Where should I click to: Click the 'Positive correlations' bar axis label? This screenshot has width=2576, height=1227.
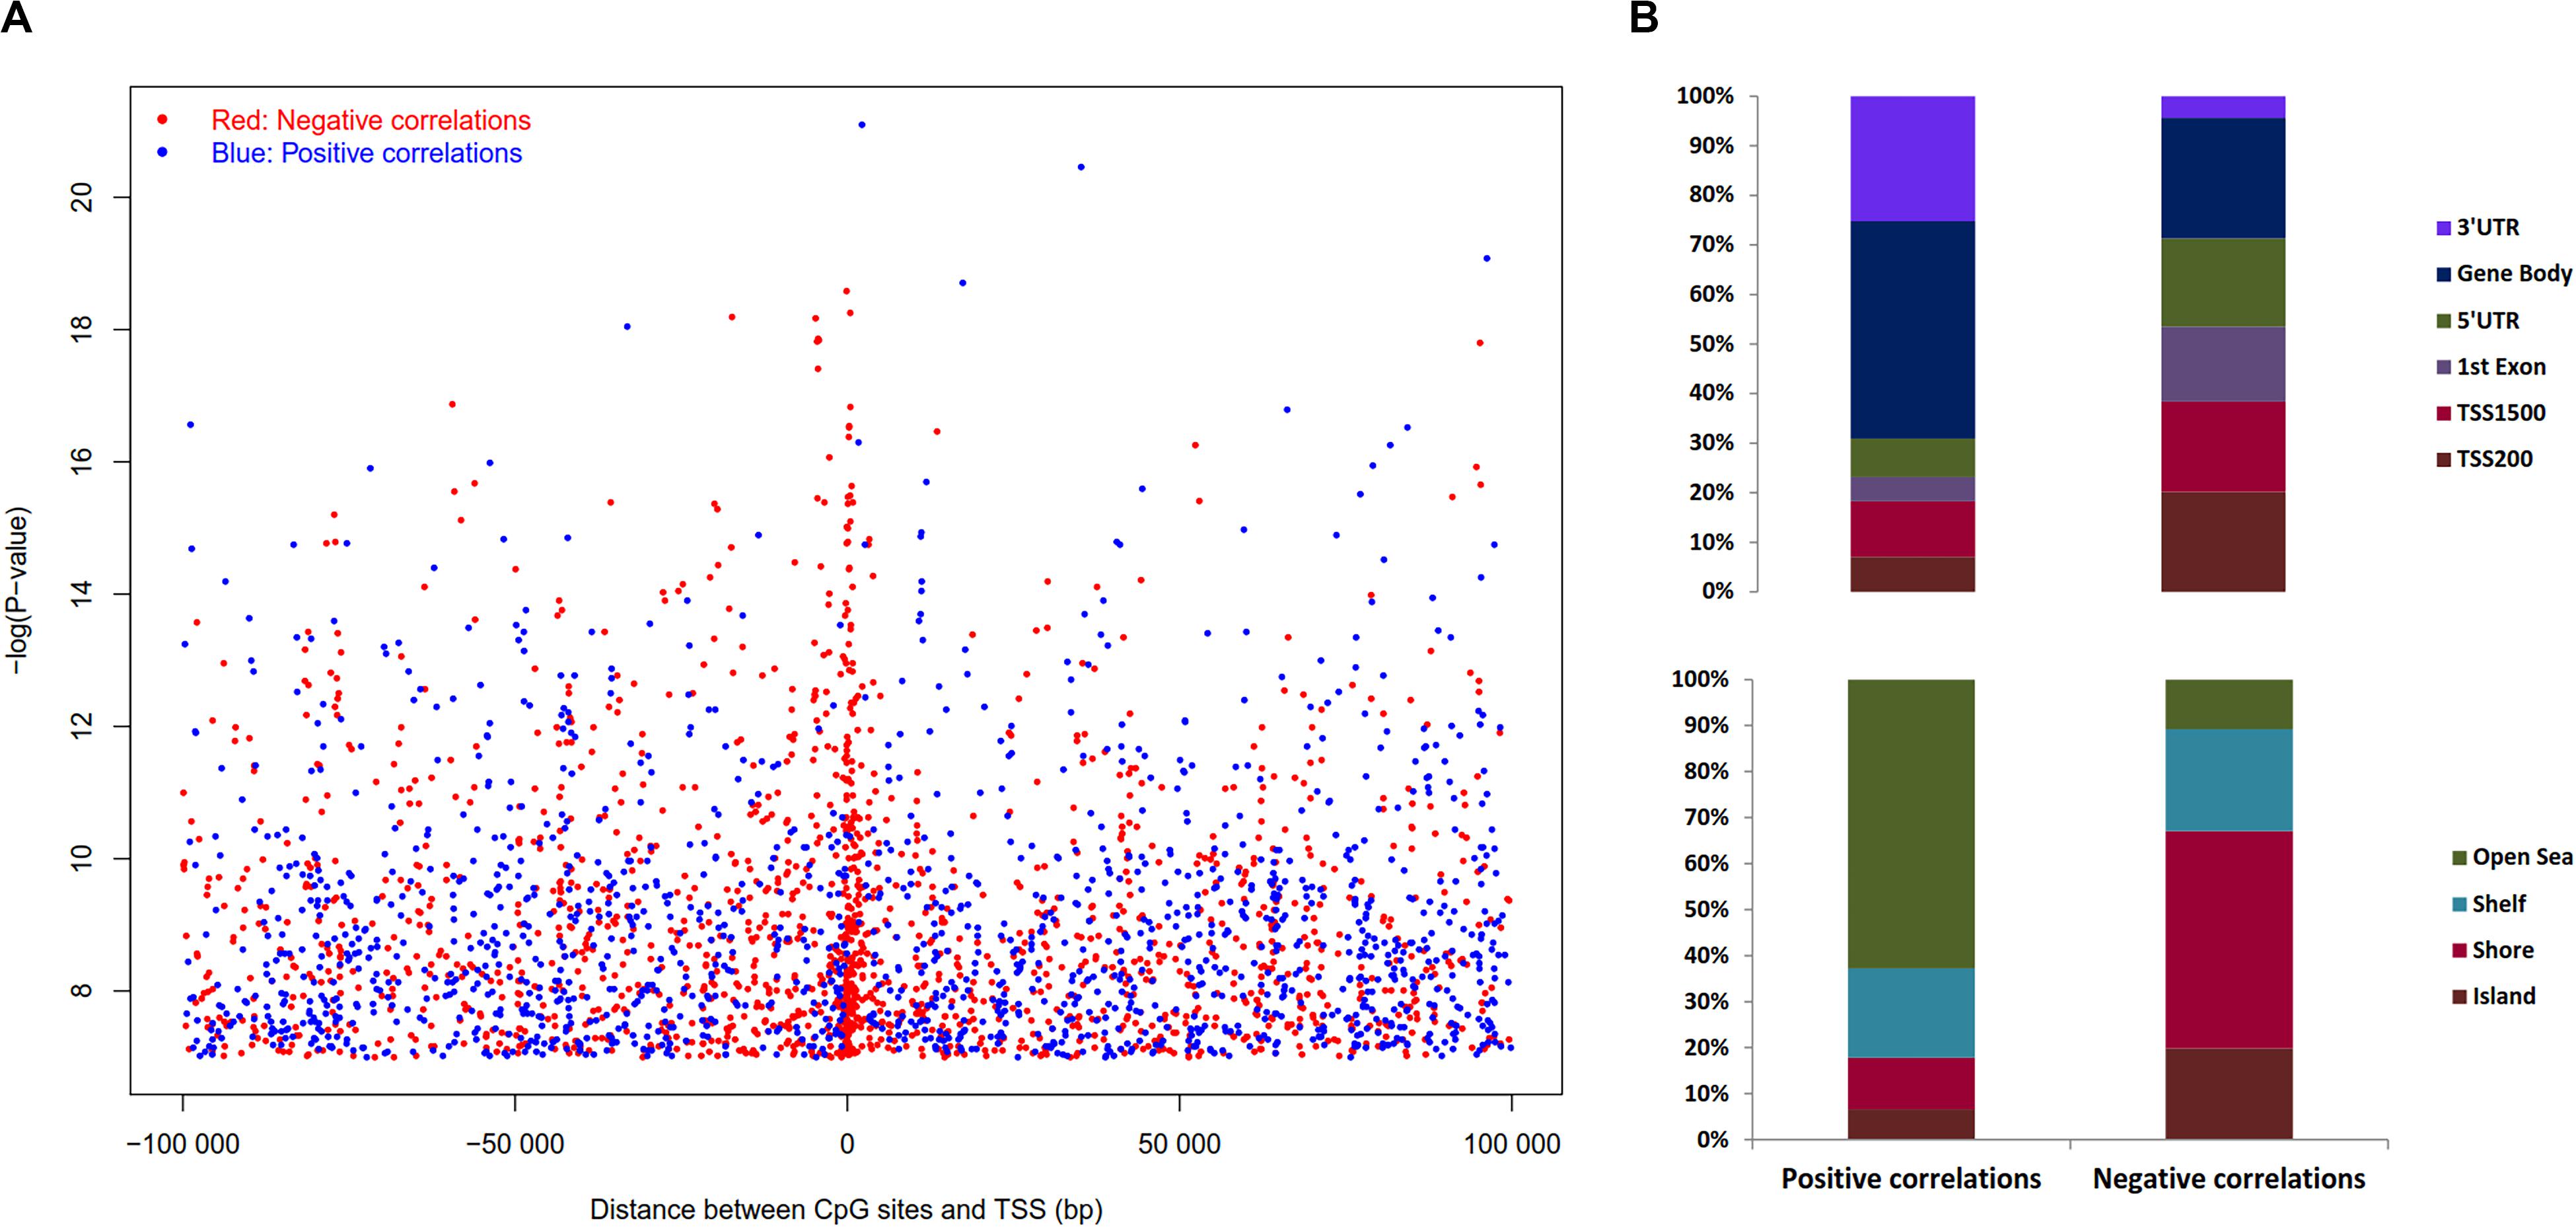(1911, 1179)
